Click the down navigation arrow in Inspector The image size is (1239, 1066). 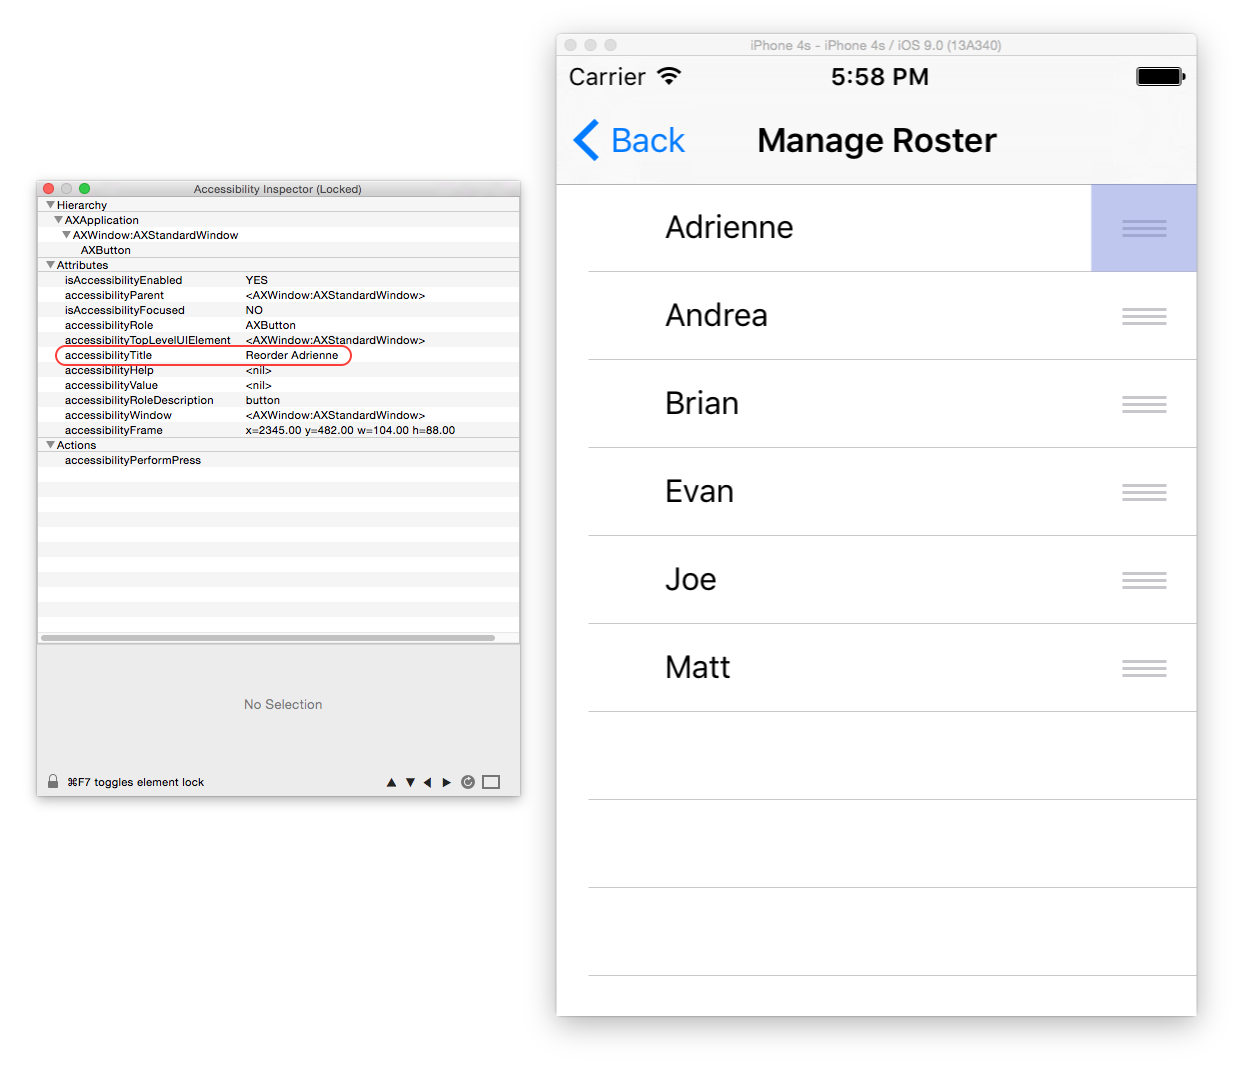[410, 782]
